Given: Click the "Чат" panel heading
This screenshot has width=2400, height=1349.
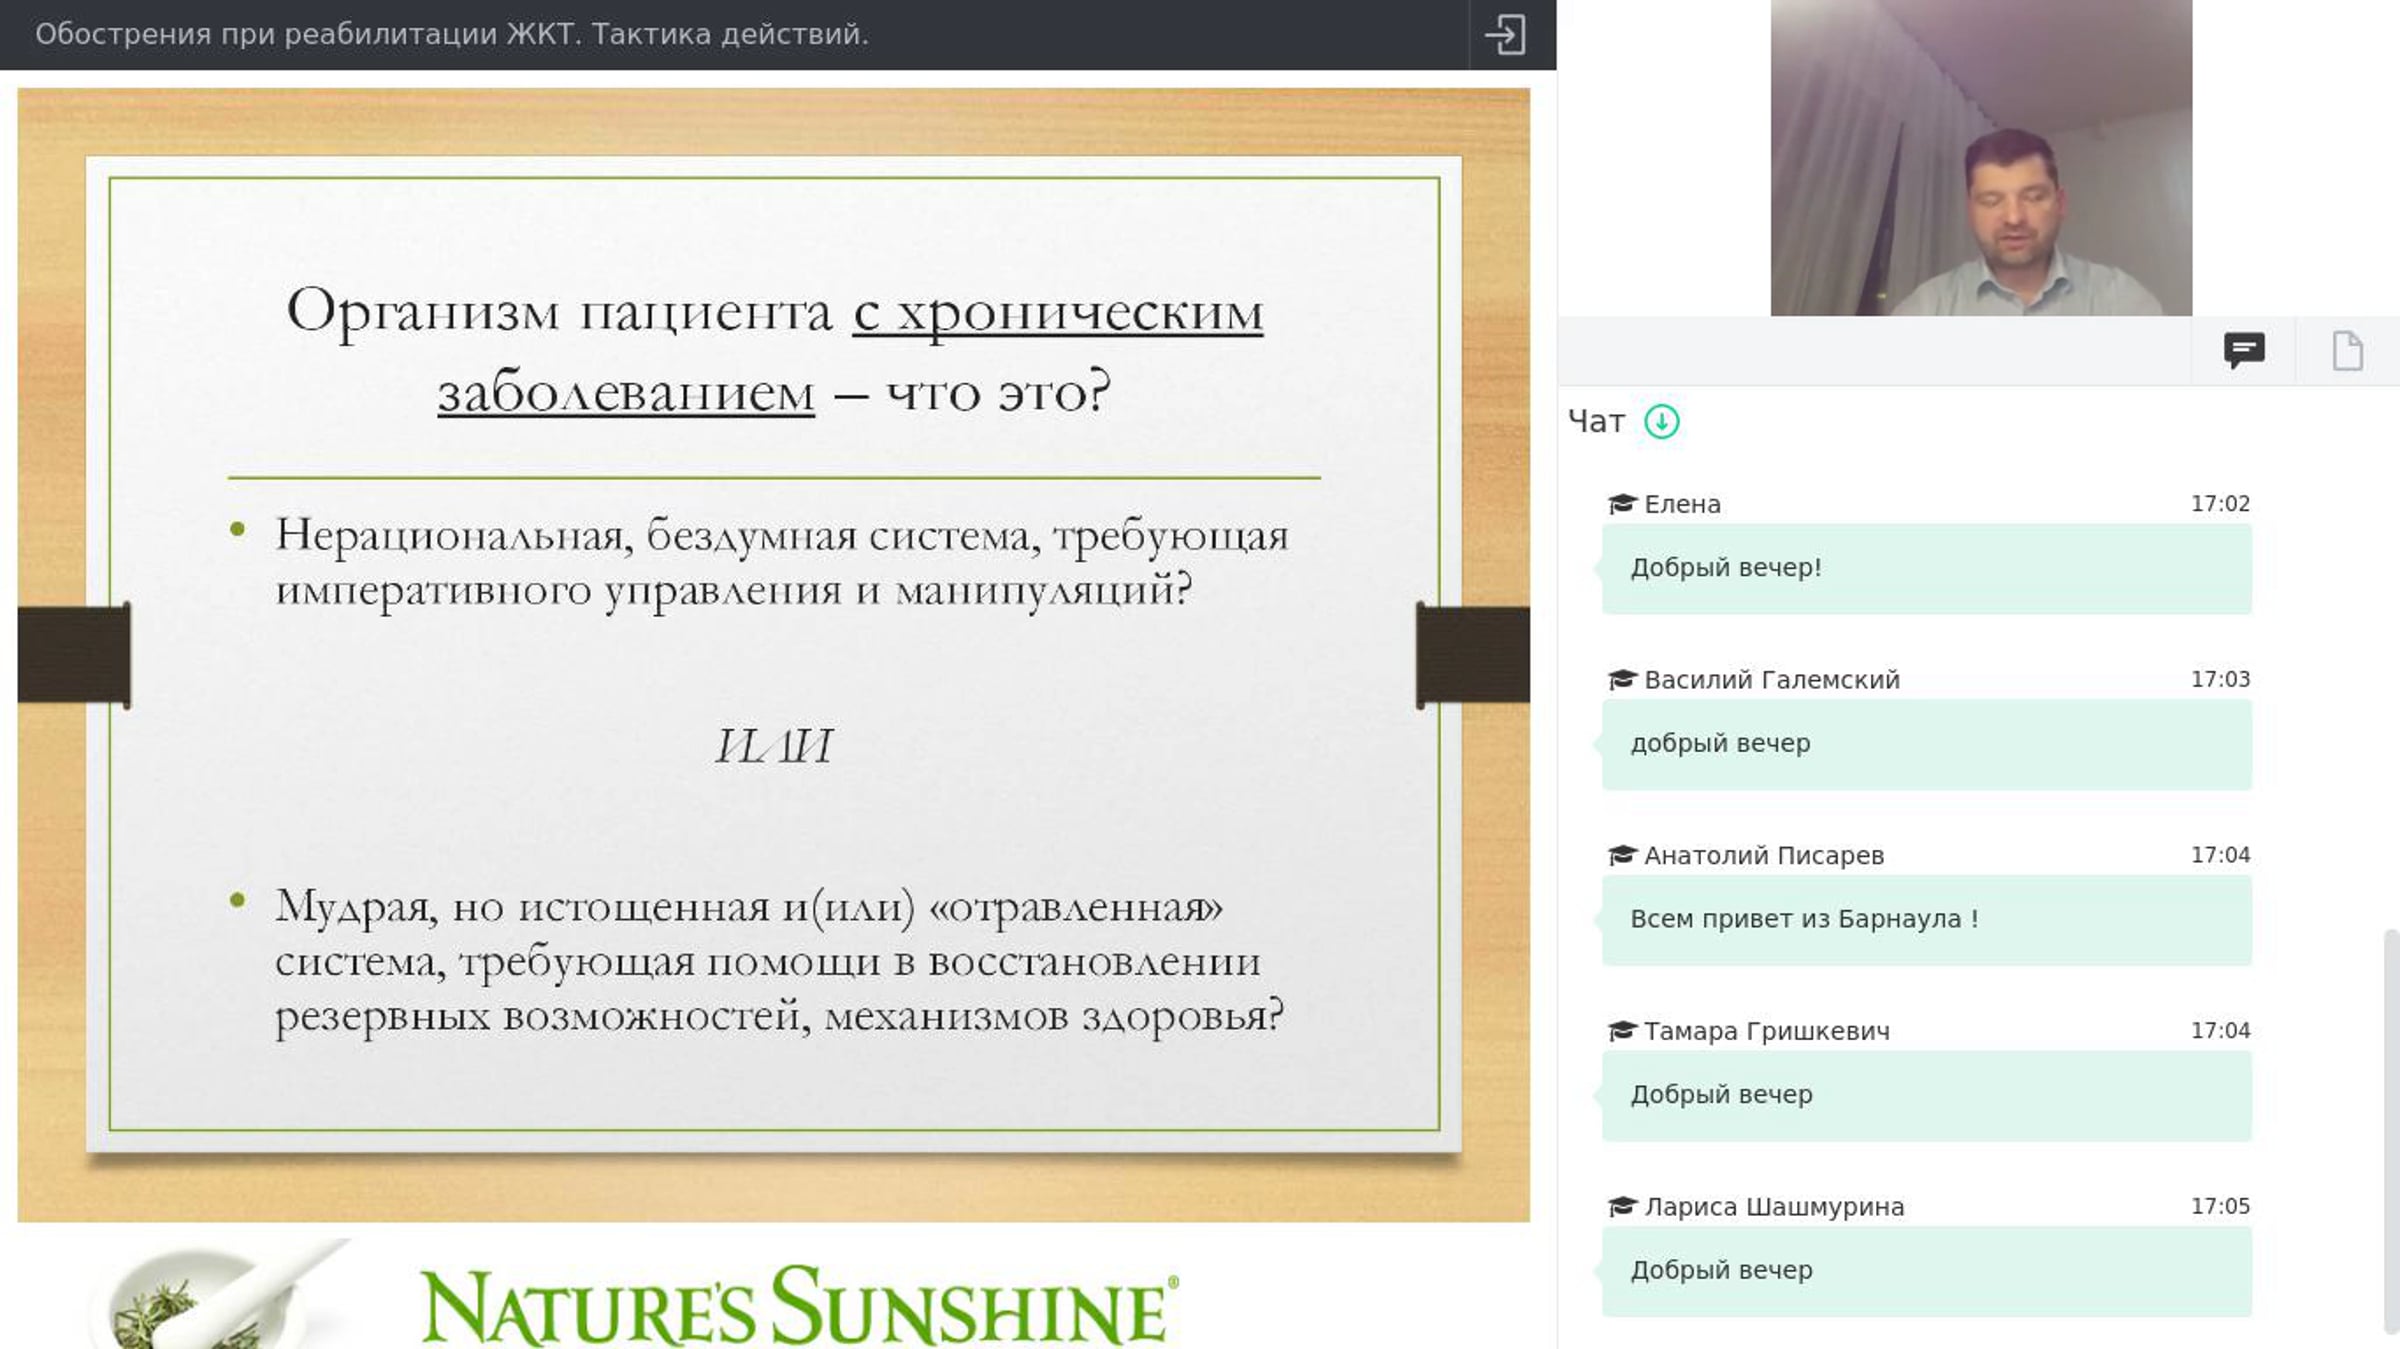Looking at the screenshot, I should click(1596, 422).
